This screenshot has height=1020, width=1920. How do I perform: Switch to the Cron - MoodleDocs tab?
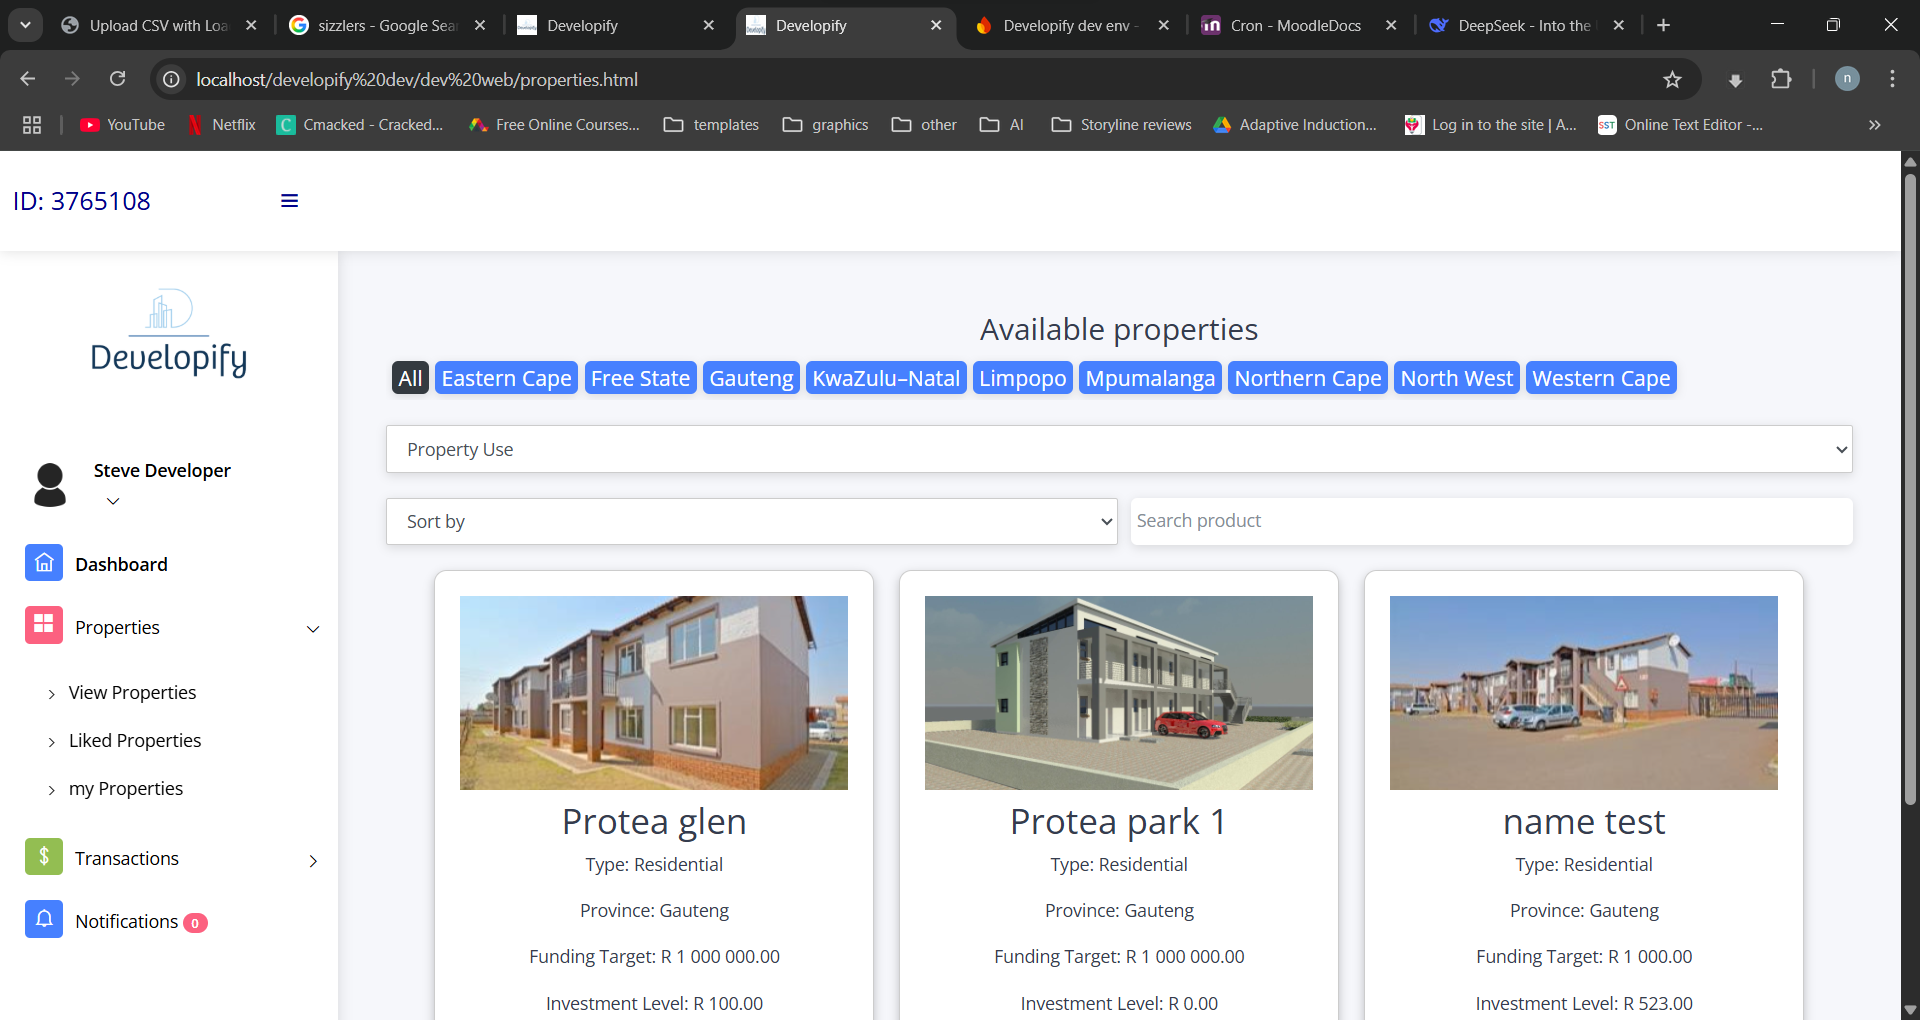1295,26
